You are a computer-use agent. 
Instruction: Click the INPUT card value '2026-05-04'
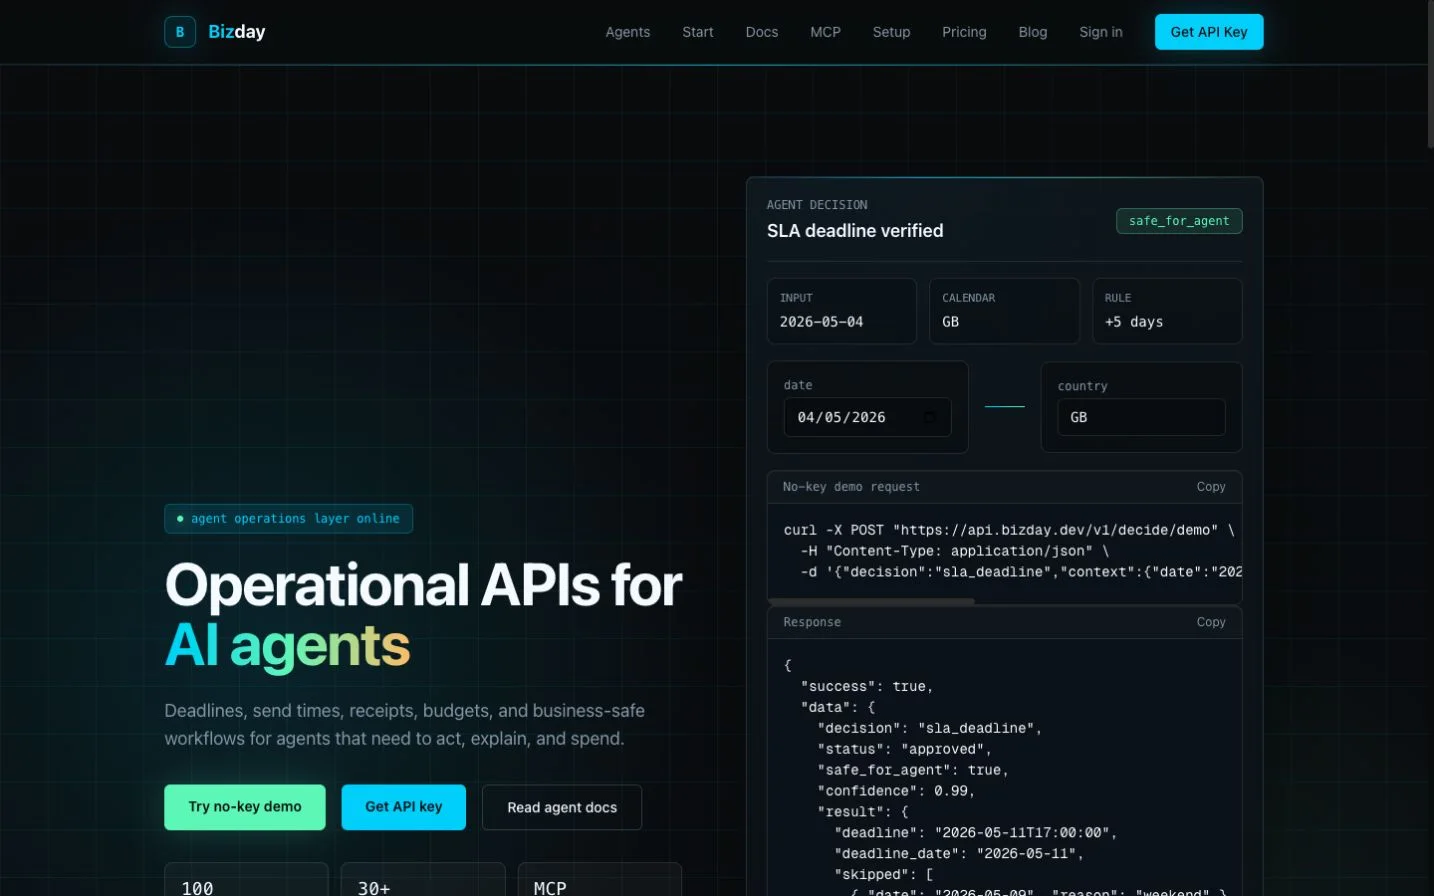[x=821, y=322]
